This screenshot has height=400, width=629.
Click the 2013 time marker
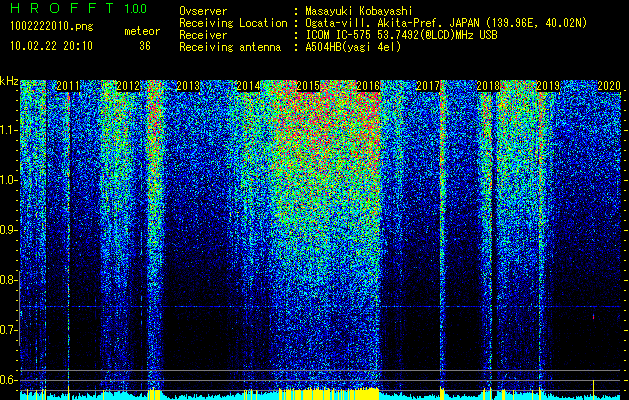(x=188, y=86)
